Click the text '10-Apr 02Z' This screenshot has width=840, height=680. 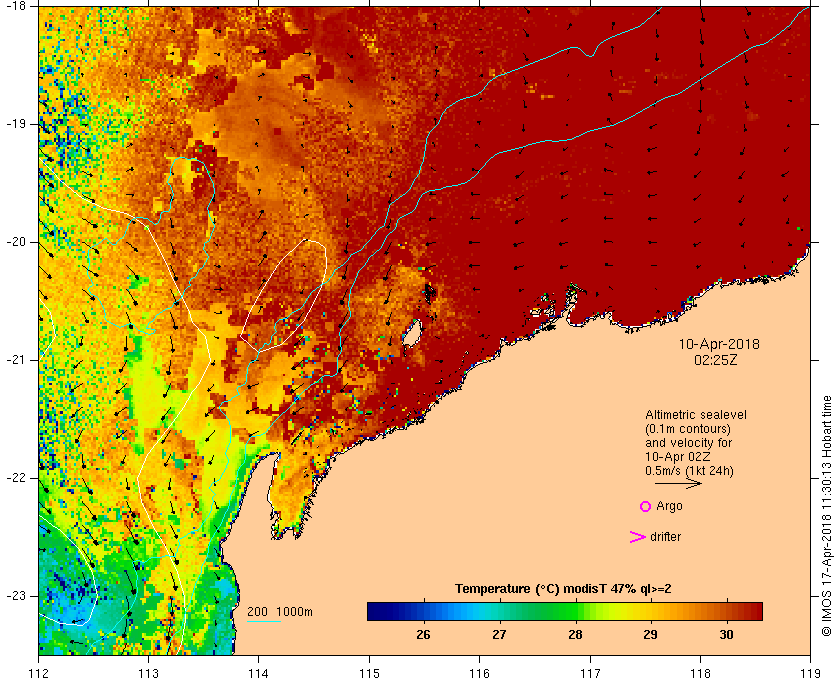point(678,457)
